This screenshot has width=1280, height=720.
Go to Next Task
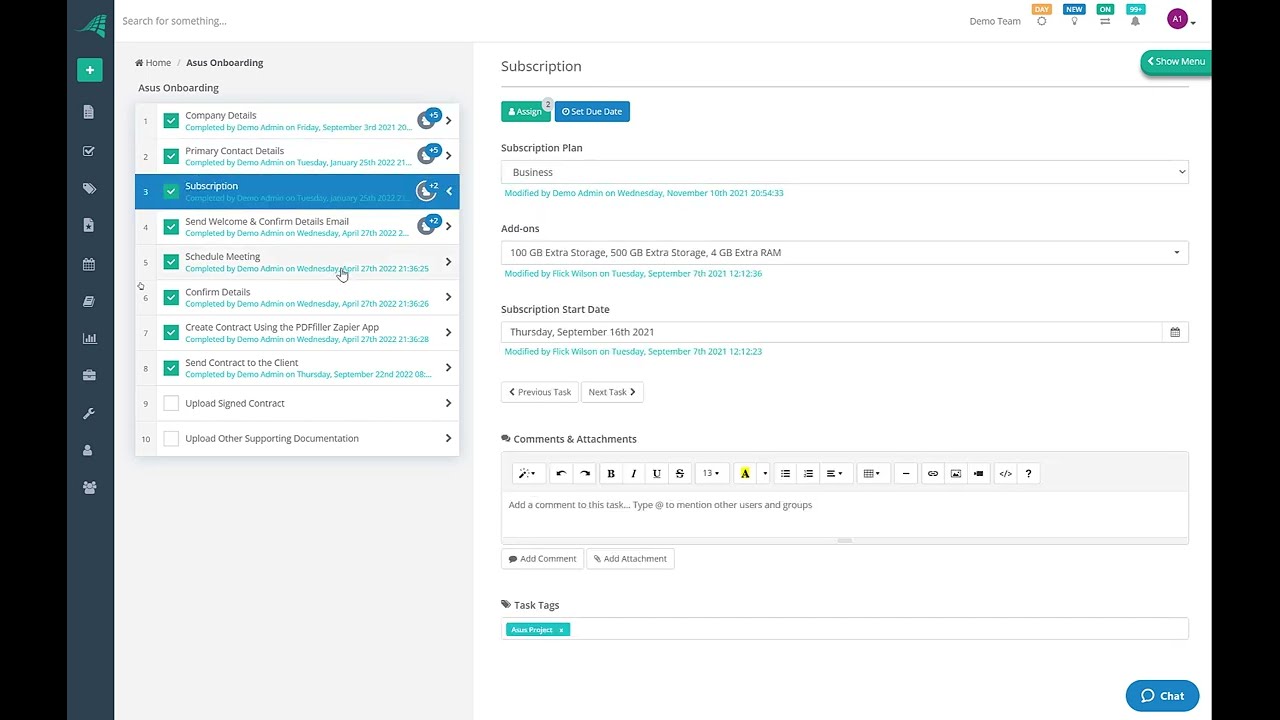pyautogui.click(x=612, y=392)
